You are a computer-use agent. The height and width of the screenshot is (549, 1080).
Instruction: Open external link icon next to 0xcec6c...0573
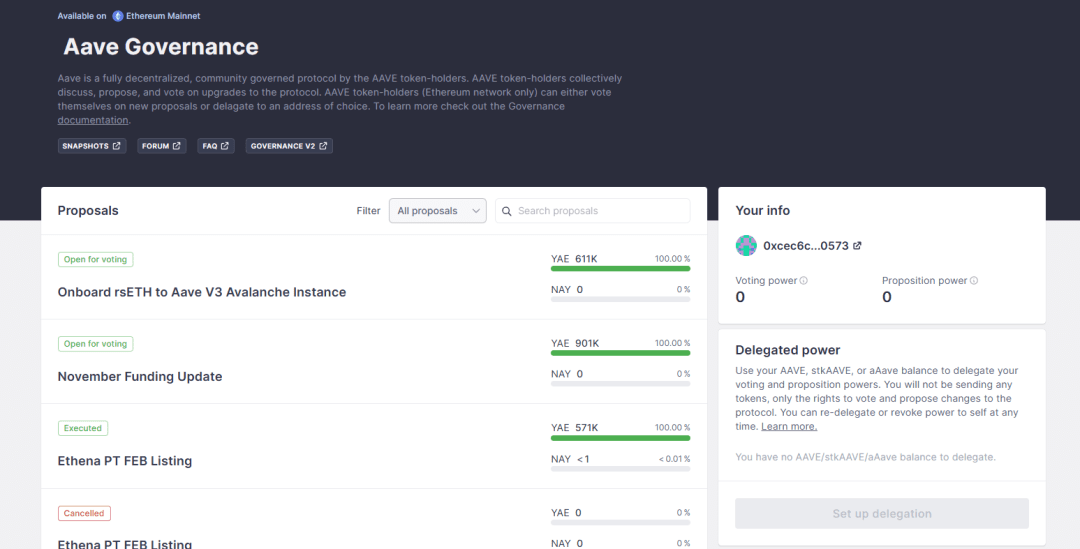coord(857,246)
